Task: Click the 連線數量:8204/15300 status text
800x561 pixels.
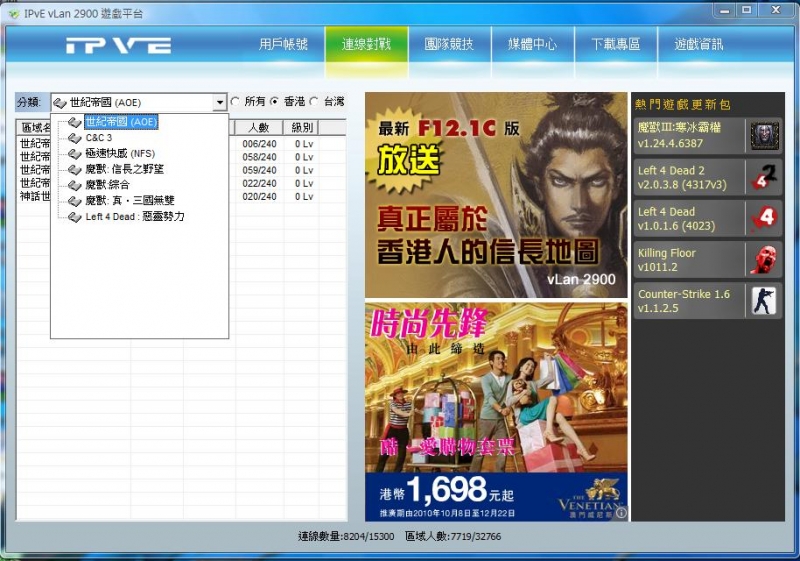Action: pos(346,537)
